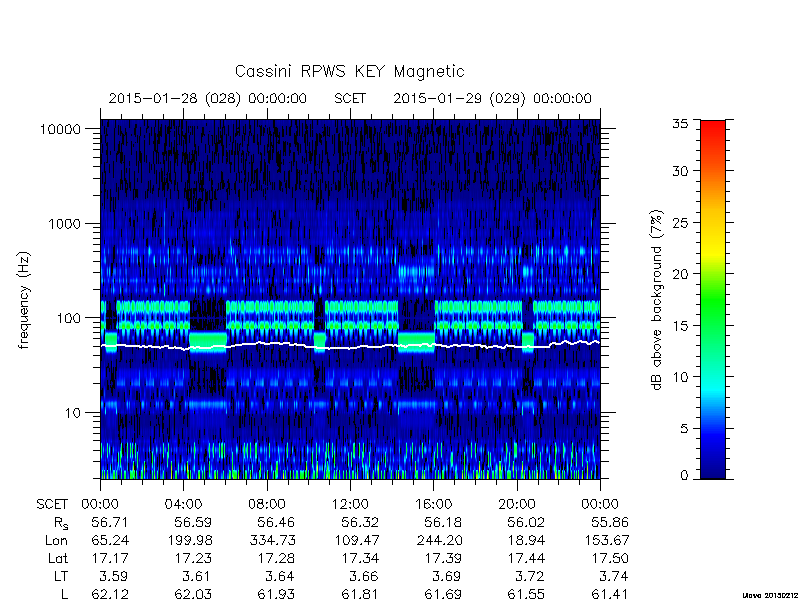Screen dimensions: 800x600
Task: Select the Lon value 18.94
Action: (527, 540)
